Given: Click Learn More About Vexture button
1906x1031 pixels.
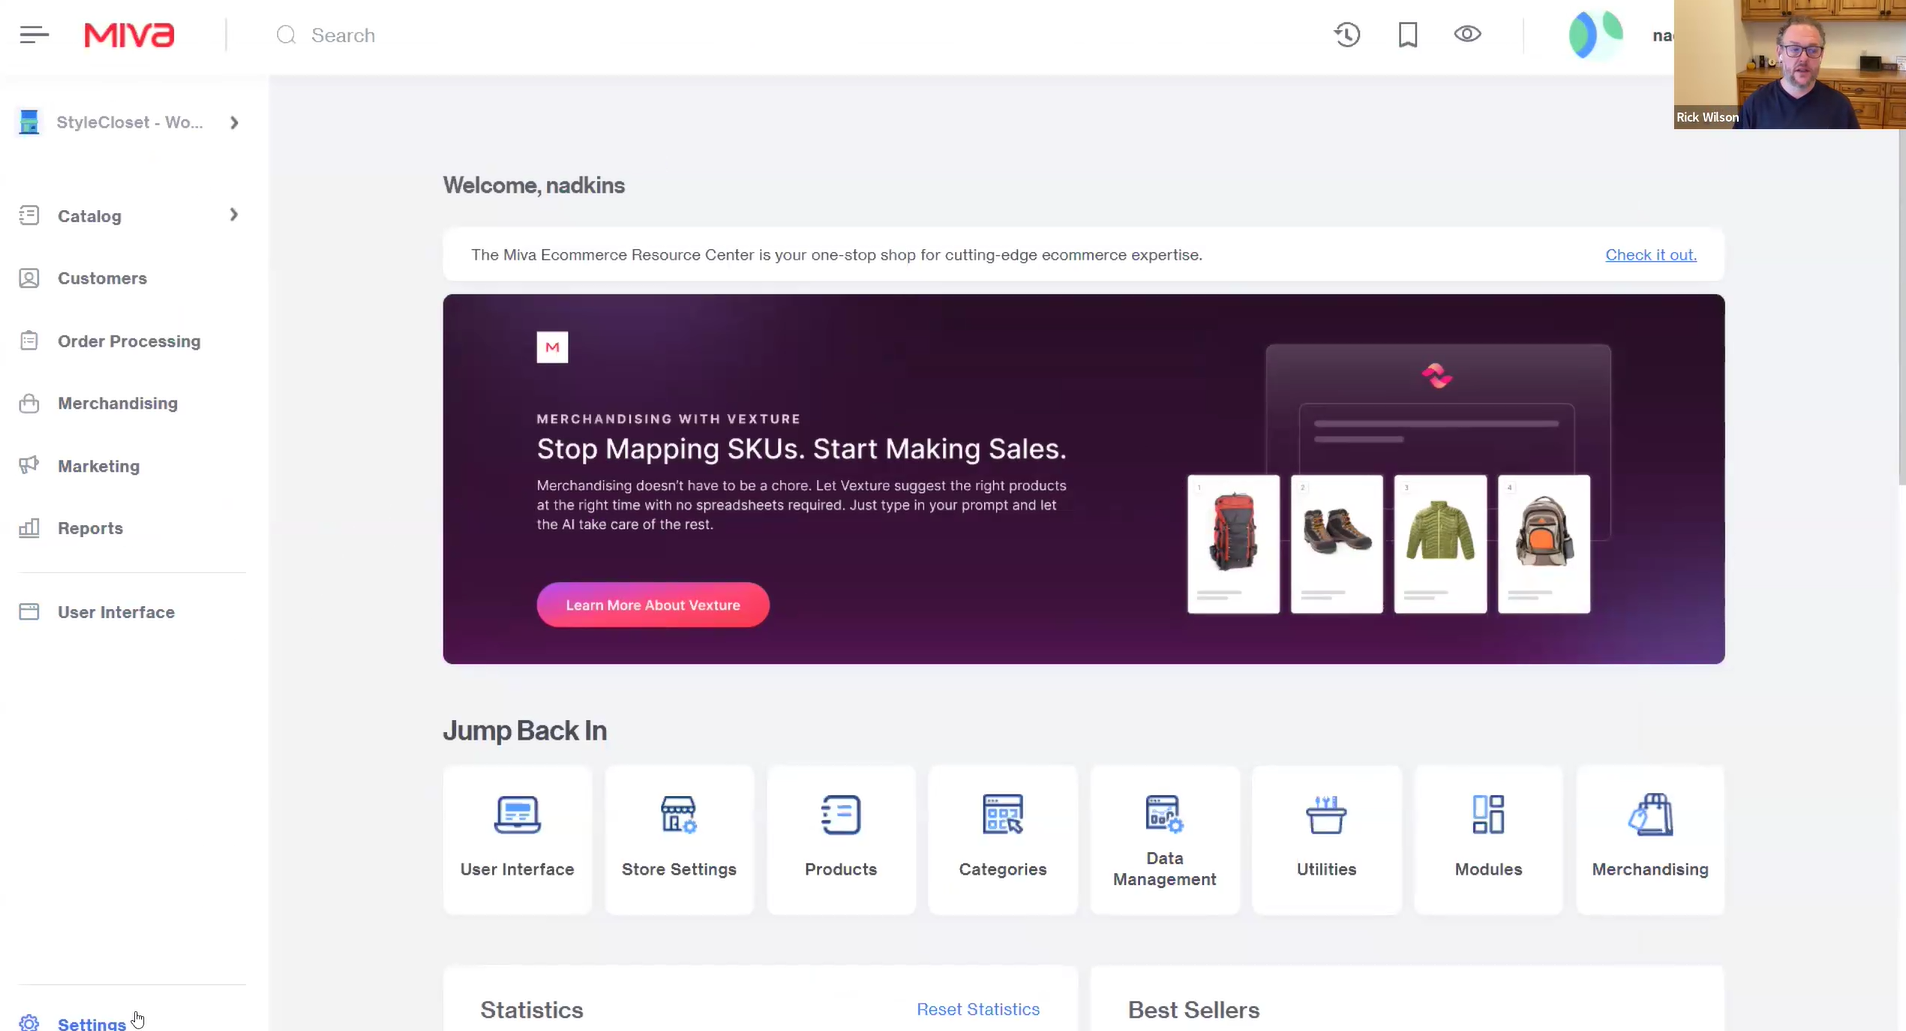Looking at the screenshot, I should 653,605.
